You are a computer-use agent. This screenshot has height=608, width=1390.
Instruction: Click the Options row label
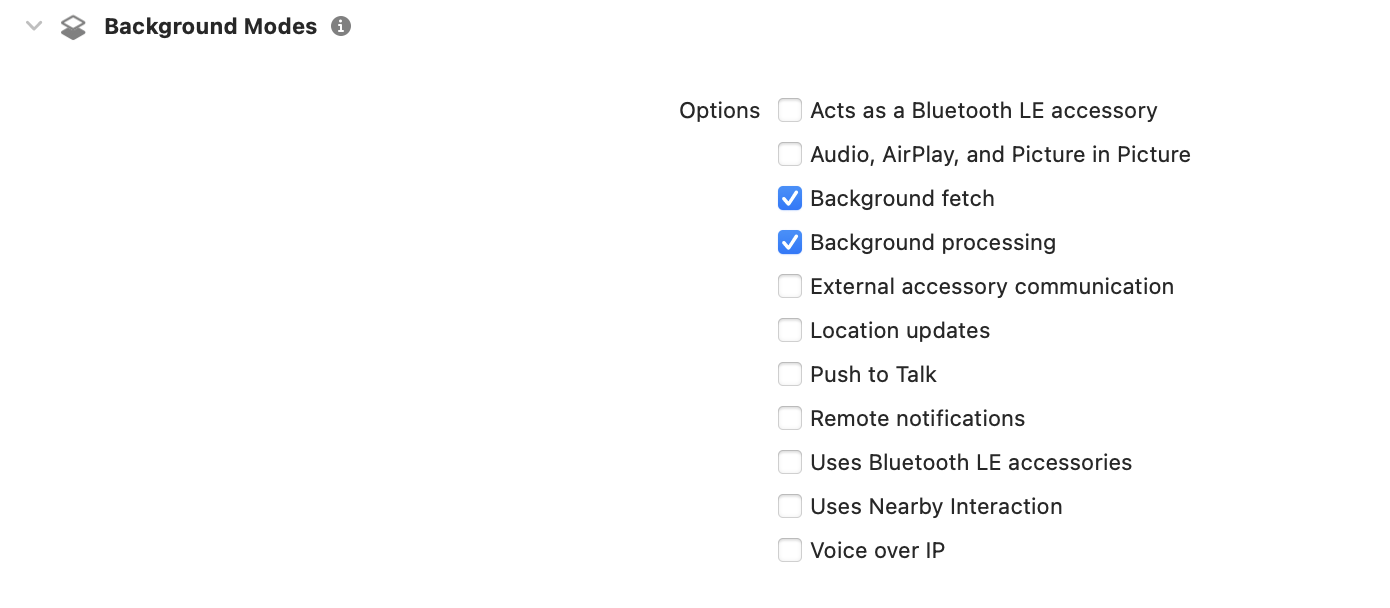point(719,110)
